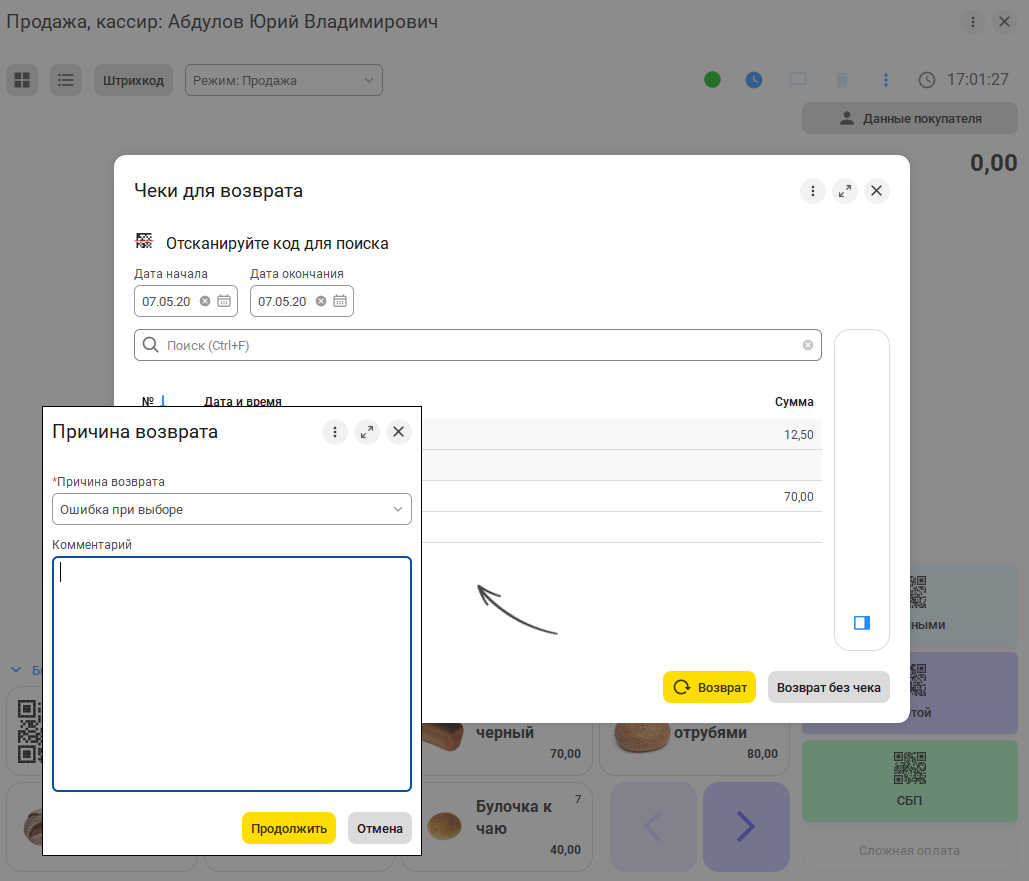Close the Продажа sale window
Viewport: 1029px width, 881px height.
tap(1004, 22)
